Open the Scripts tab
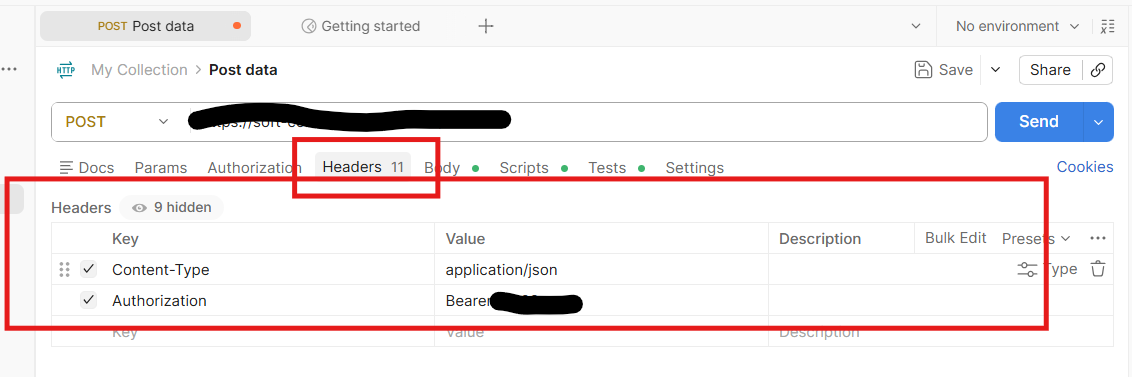Viewport: 1132px width, 377px height. click(x=533, y=168)
